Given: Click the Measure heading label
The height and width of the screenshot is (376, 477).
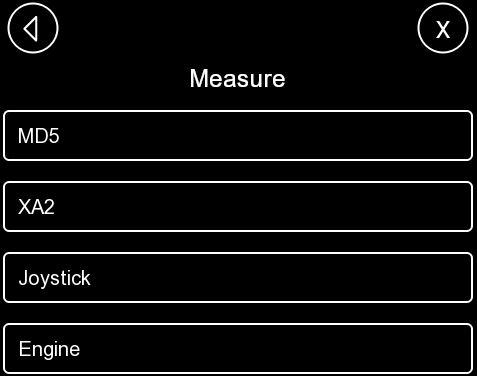Looking at the screenshot, I should click(x=237, y=79).
